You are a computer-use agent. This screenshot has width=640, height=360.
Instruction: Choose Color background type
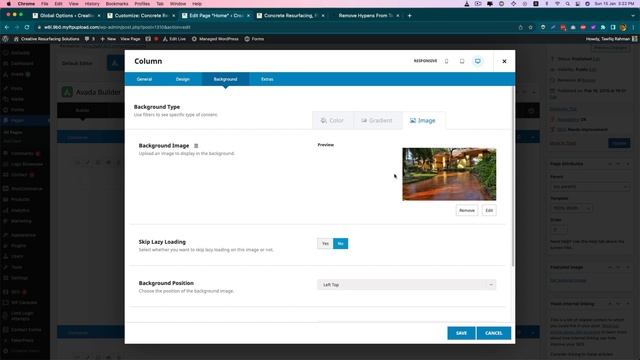333,120
